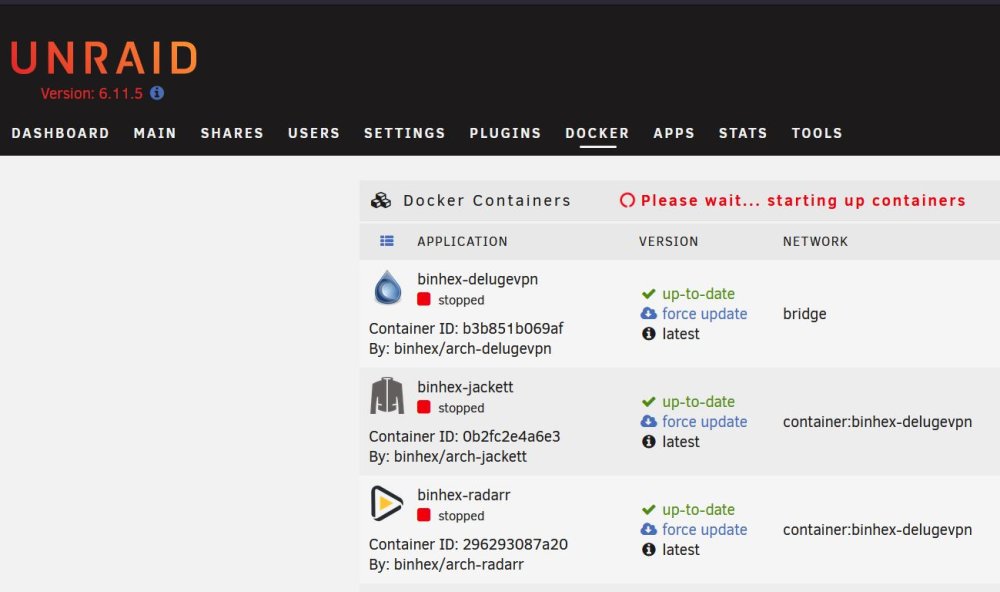Viewport: 1000px width, 592px height.
Task: Click the Network column header
Action: (x=815, y=241)
